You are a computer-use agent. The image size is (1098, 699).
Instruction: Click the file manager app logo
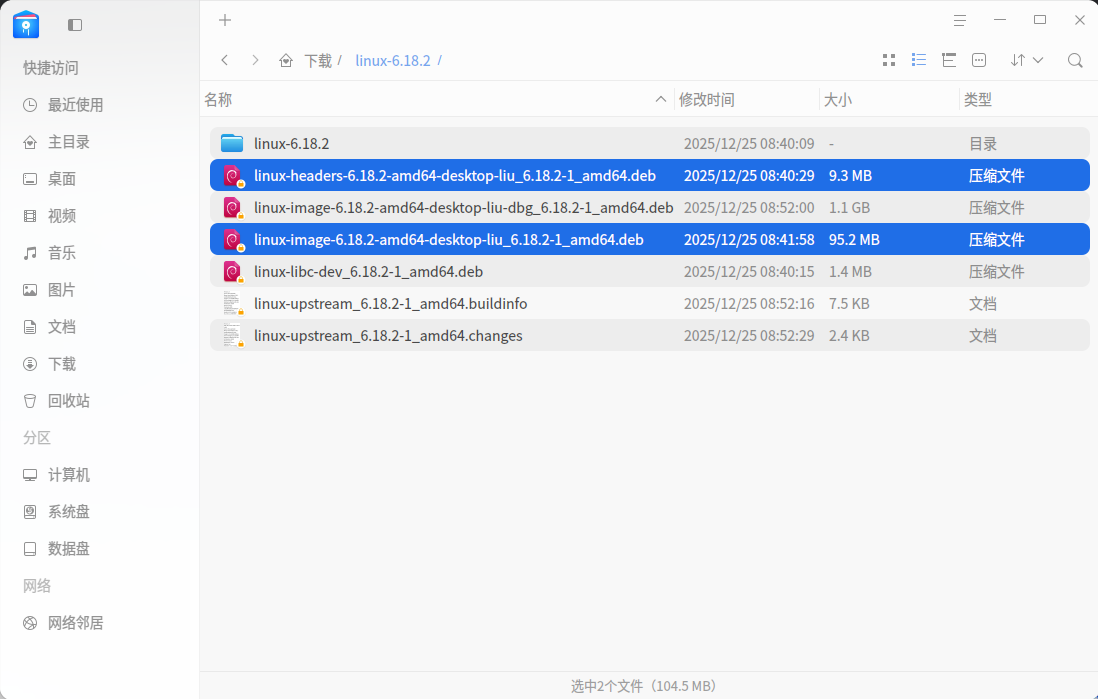click(26, 25)
